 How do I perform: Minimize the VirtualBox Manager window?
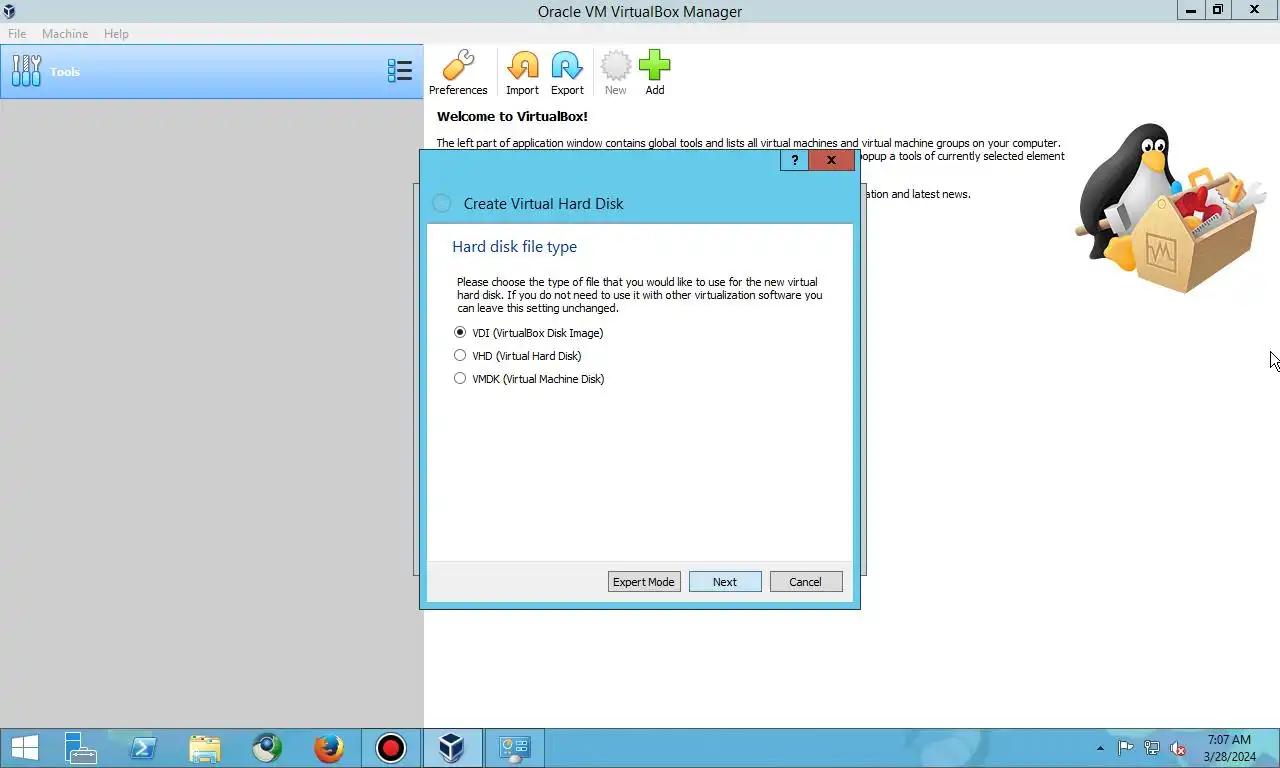(x=1191, y=10)
